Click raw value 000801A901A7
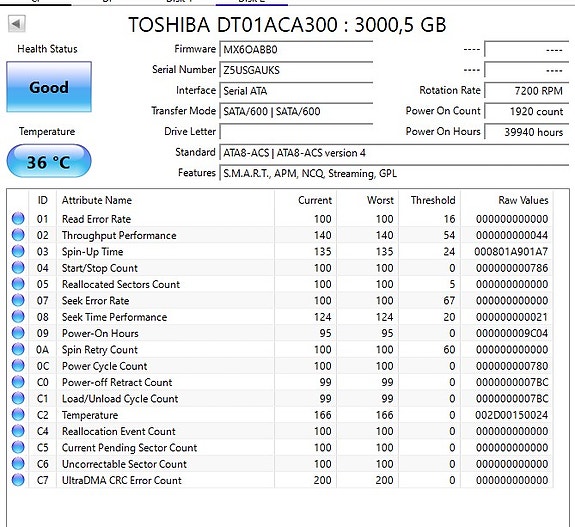Screen dimensions: 575x527 [511, 252]
